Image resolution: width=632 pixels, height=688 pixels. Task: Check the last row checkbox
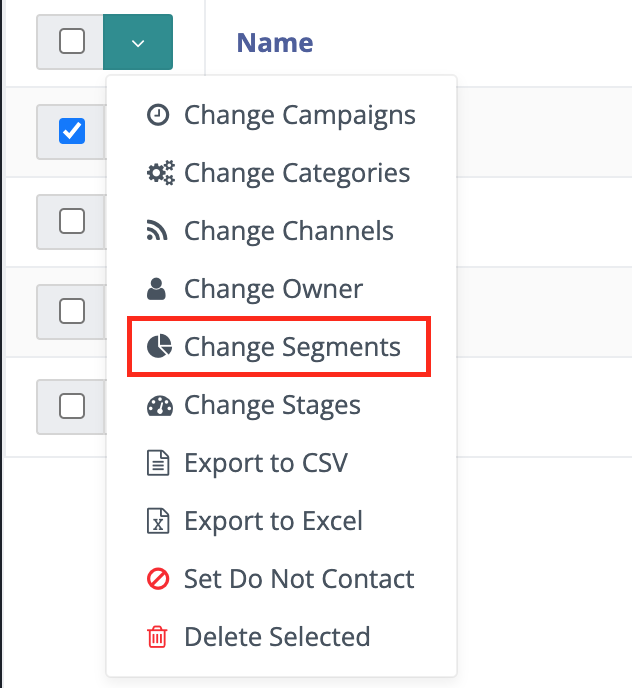(72, 406)
